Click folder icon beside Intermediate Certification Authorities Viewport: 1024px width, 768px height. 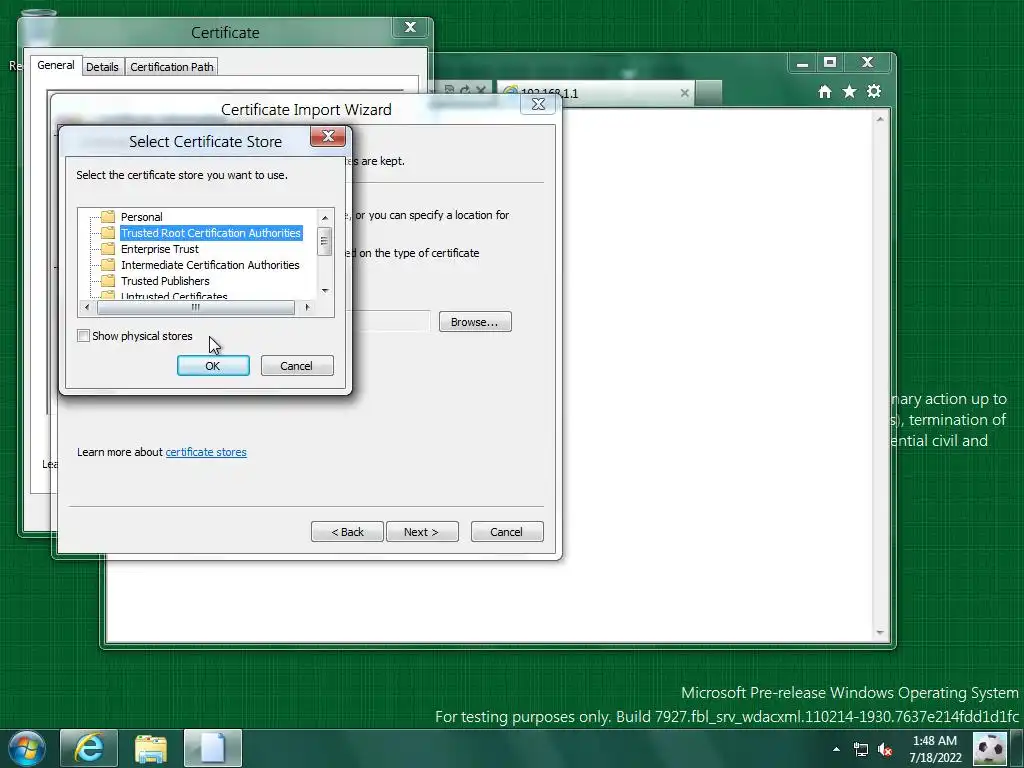pos(108,264)
